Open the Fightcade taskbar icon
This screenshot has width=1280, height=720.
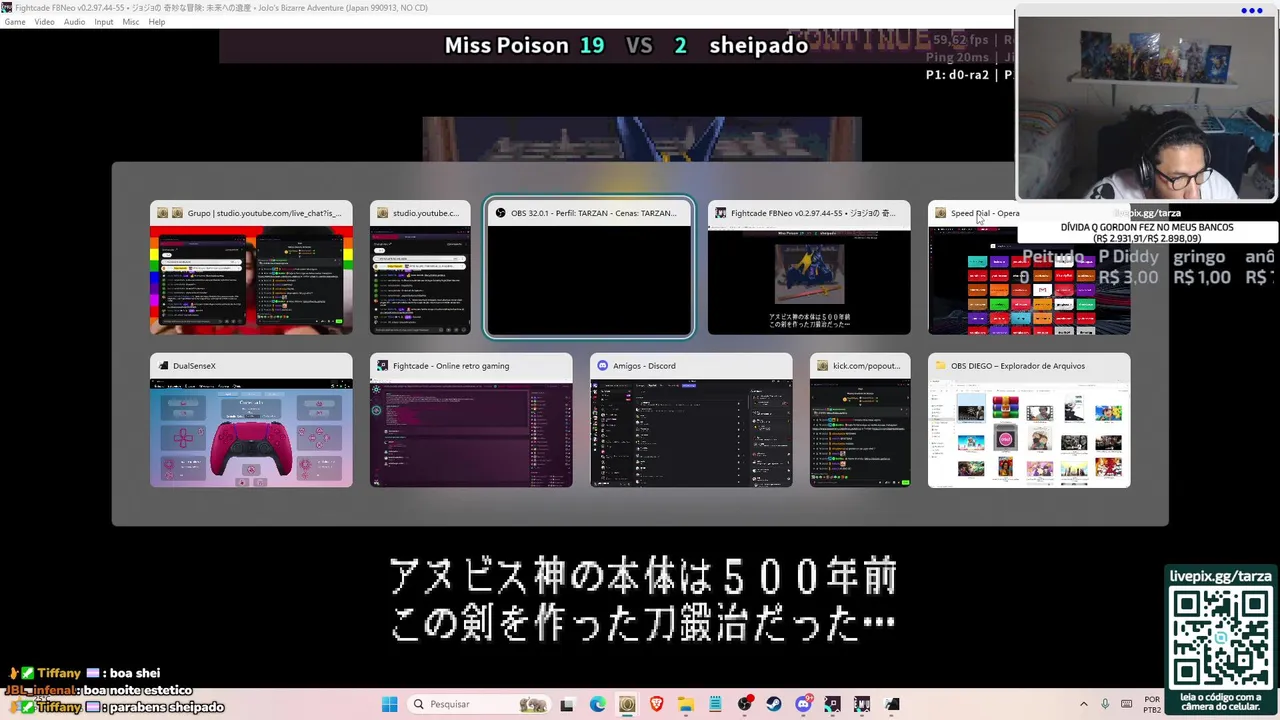(x=832, y=704)
